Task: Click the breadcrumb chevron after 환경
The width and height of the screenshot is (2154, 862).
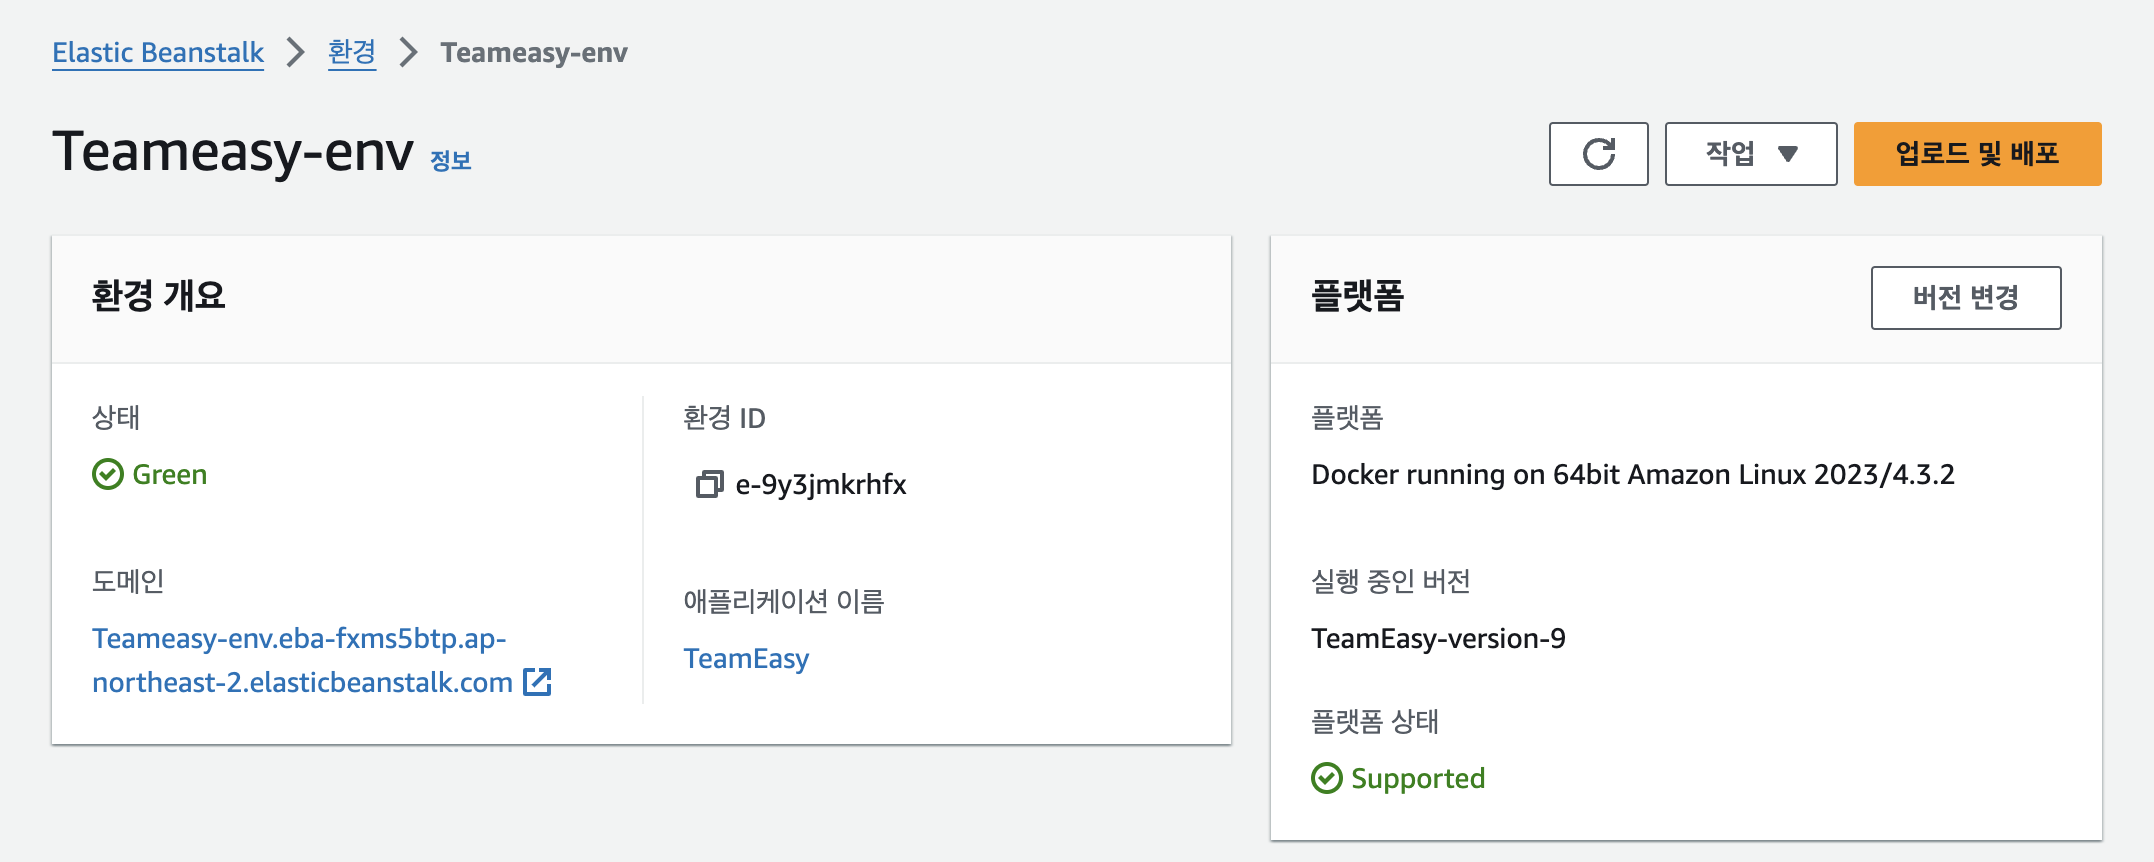Action: click(x=407, y=52)
